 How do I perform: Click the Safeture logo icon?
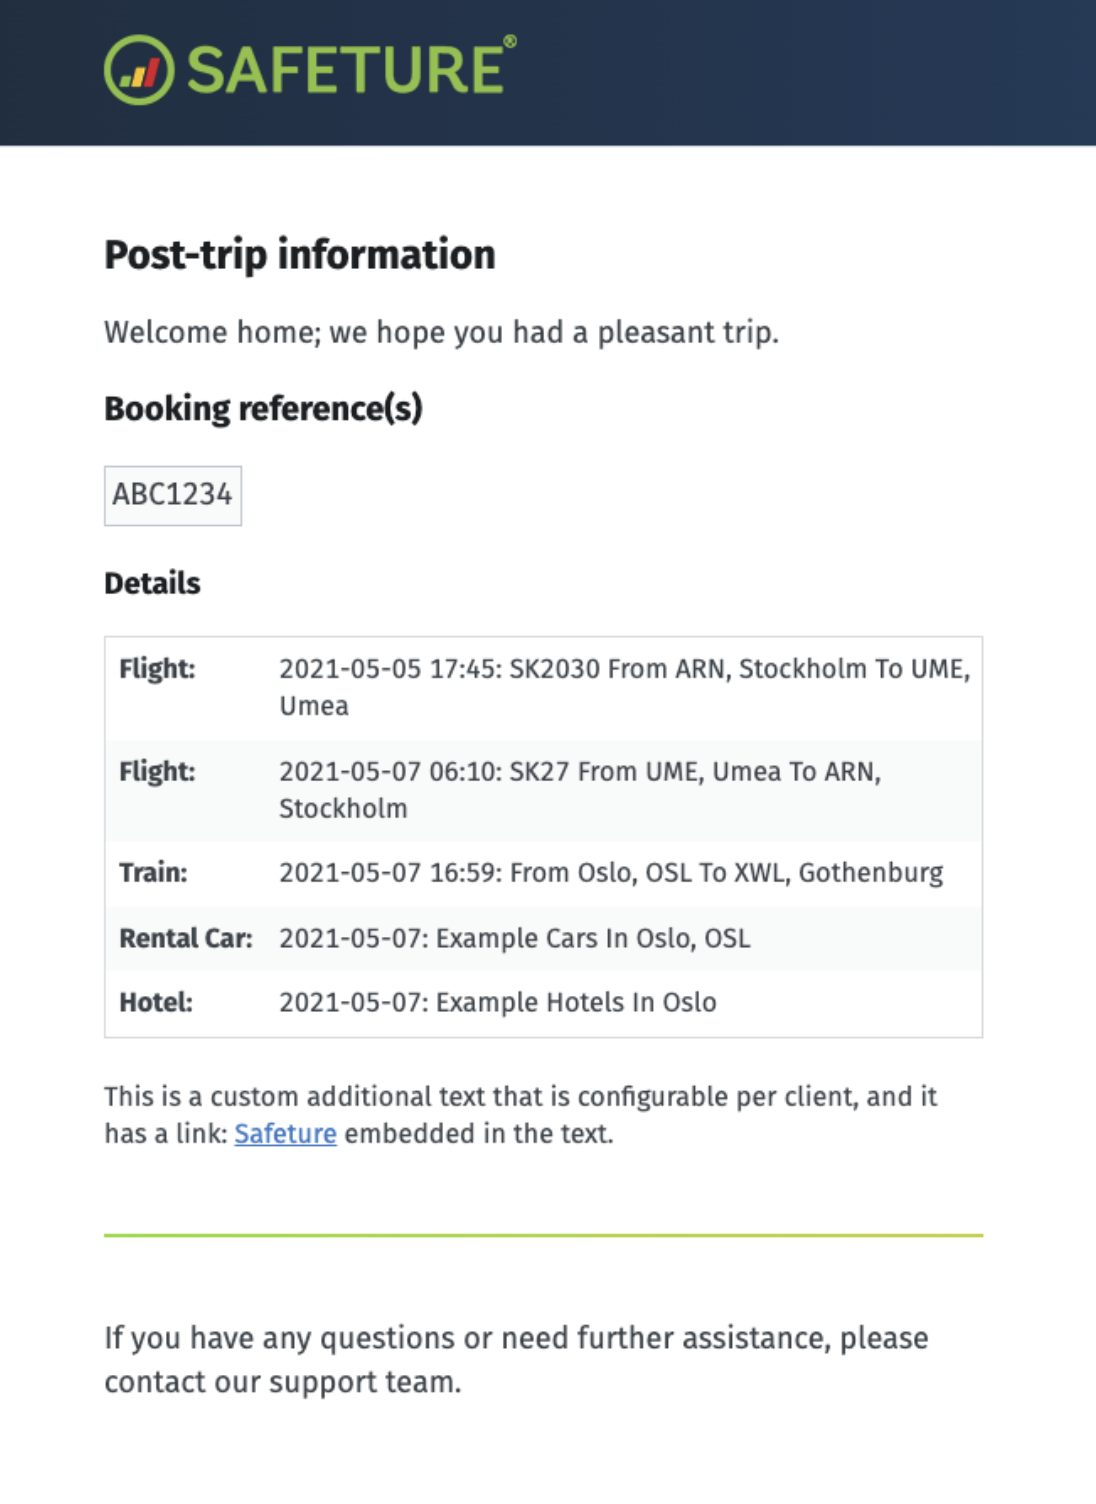click(x=139, y=70)
